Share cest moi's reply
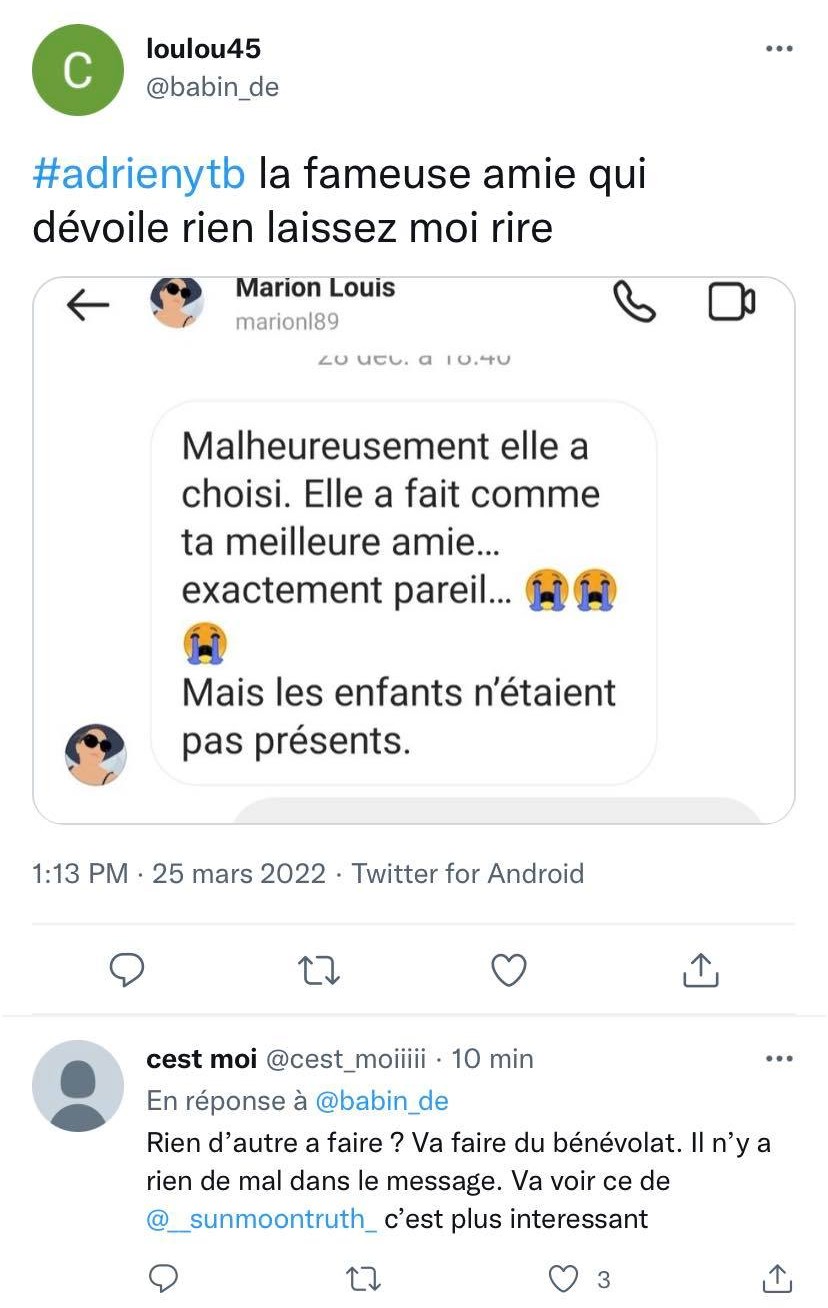This screenshot has width=828, height=1308. click(777, 1278)
